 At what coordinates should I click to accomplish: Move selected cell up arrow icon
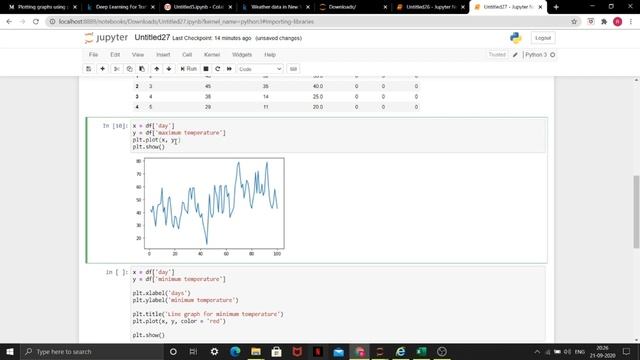click(x=157, y=69)
